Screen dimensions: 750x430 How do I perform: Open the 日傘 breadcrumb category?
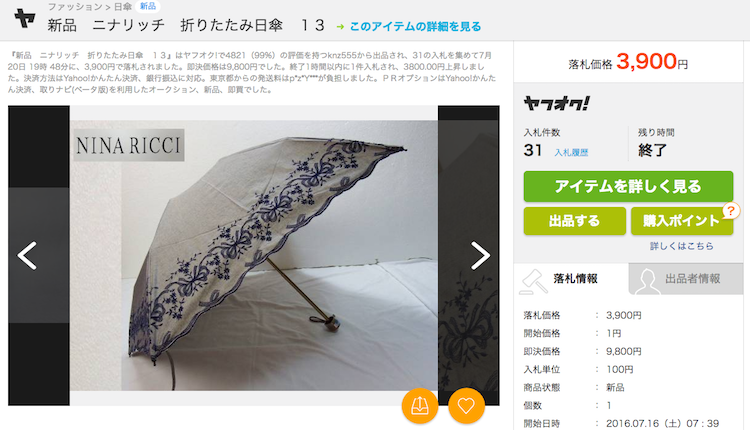click(x=123, y=7)
